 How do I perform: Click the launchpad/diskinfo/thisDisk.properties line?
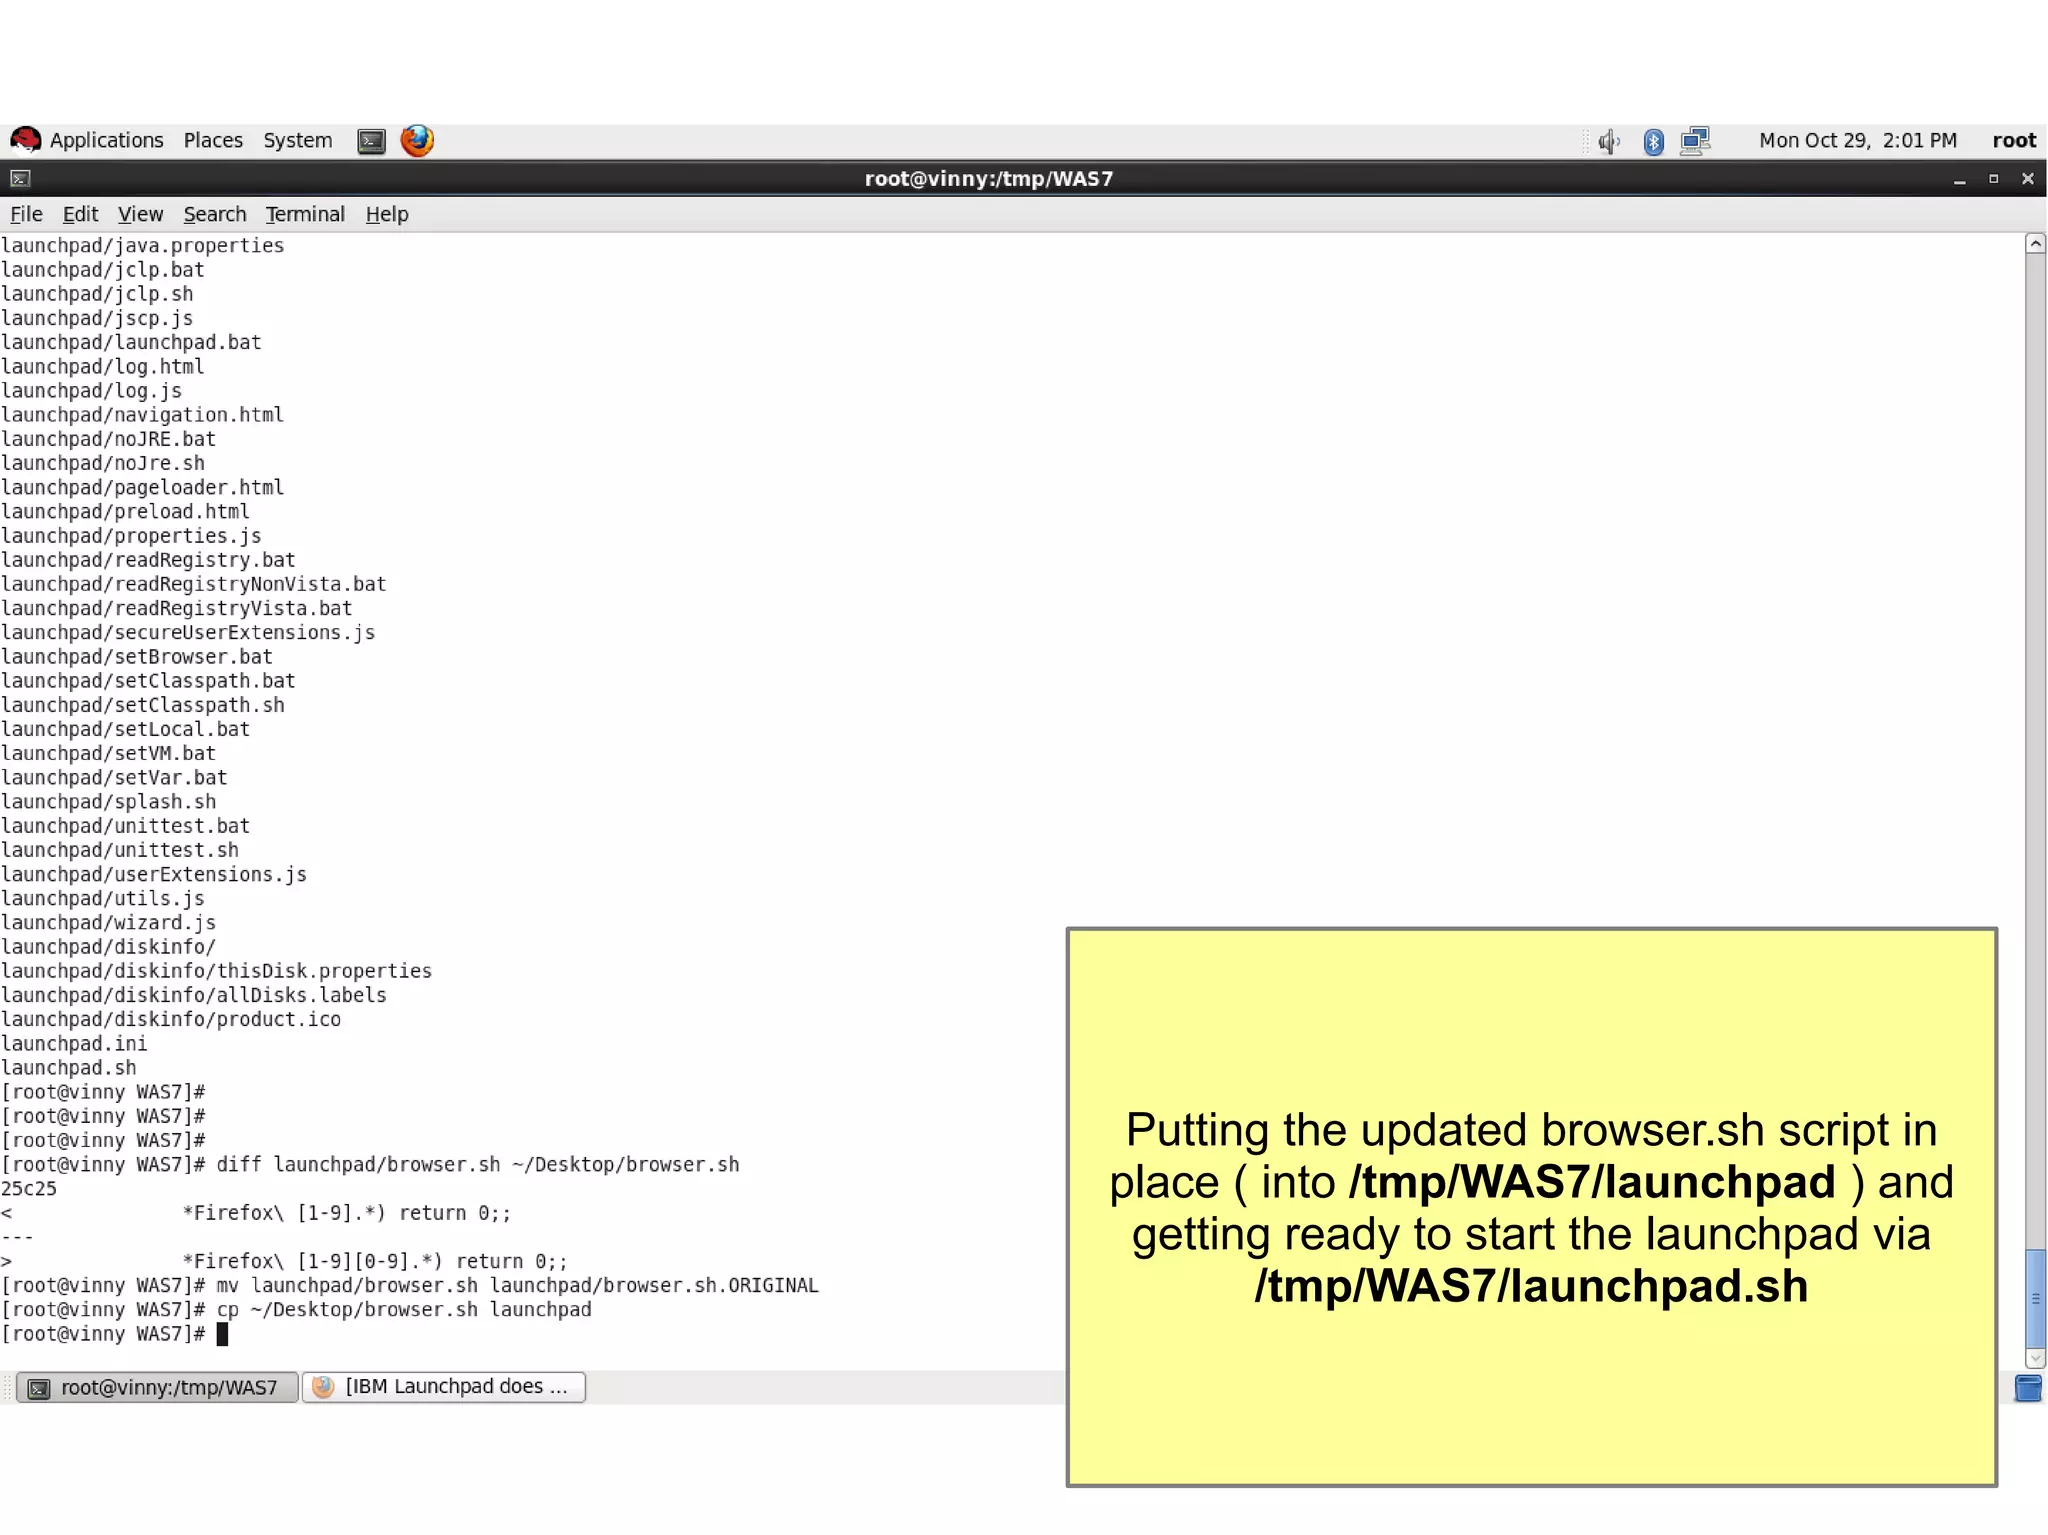coord(217,972)
